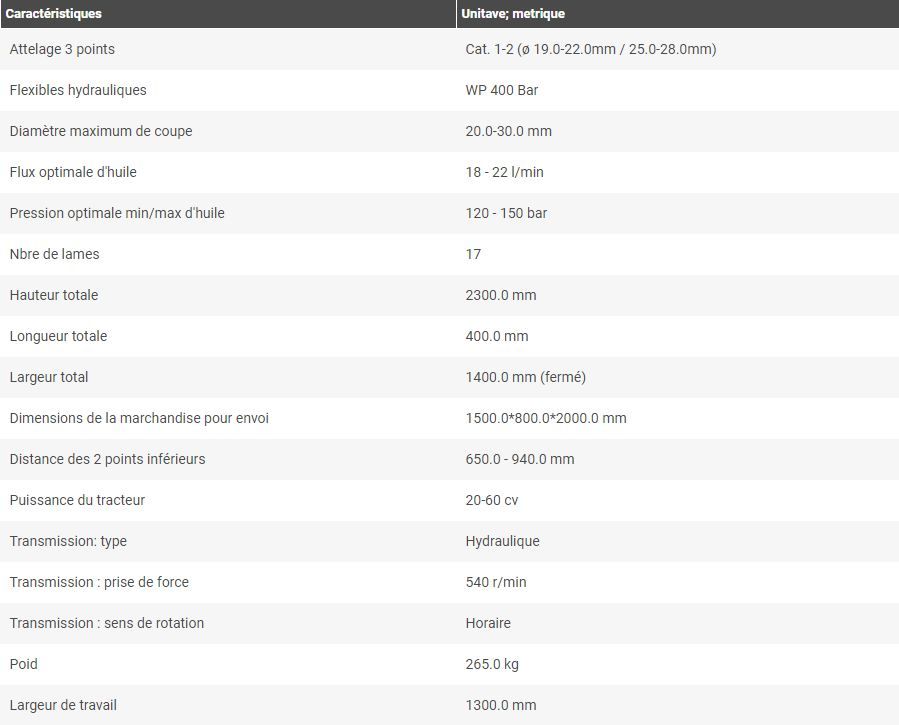Click the 'WP 400 Bar' value
Viewport: 899px width, 725px height.
502,90
